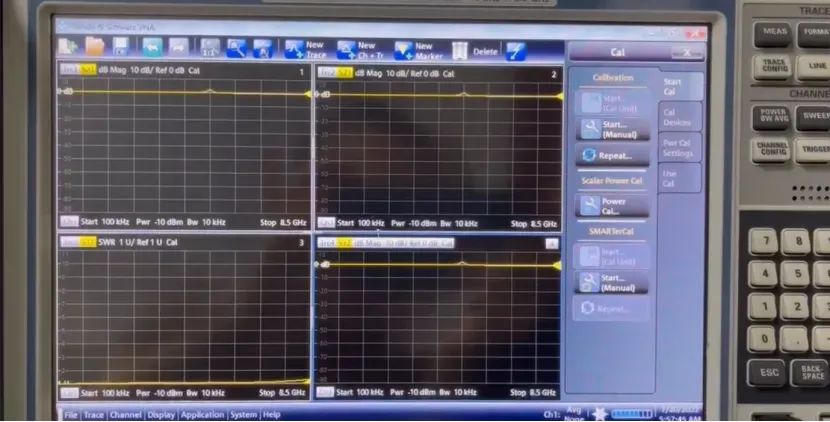Click the diagram number 2 label
This screenshot has width=830, height=422.
click(554, 75)
